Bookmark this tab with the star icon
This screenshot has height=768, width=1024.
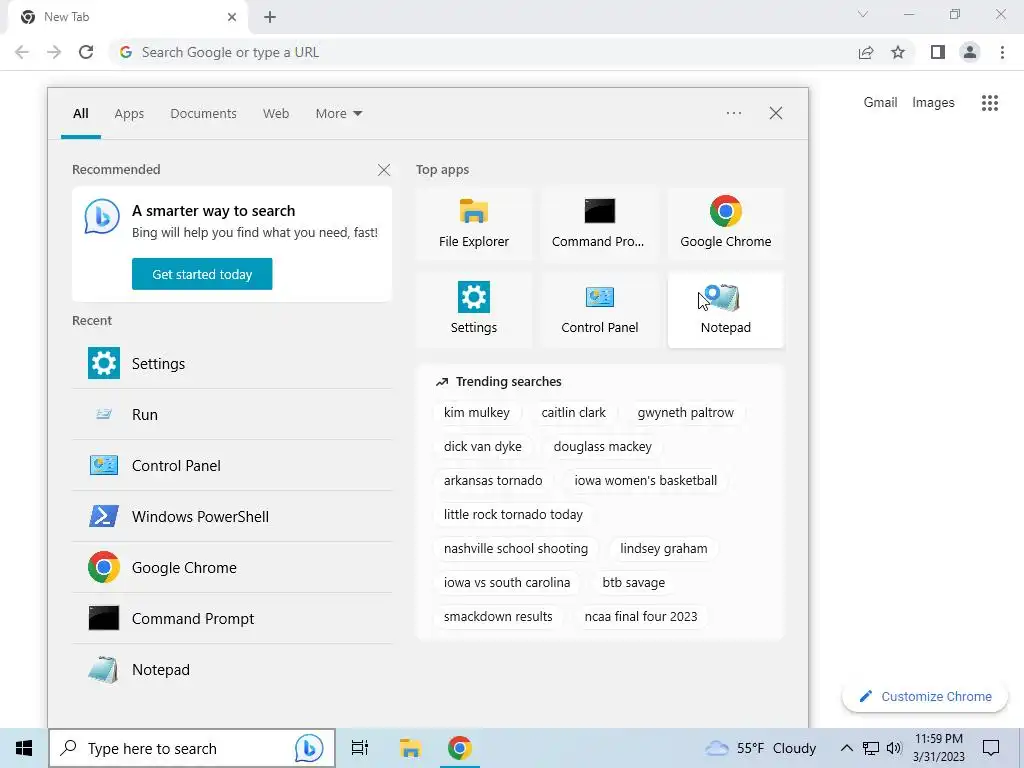coord(898,52)
